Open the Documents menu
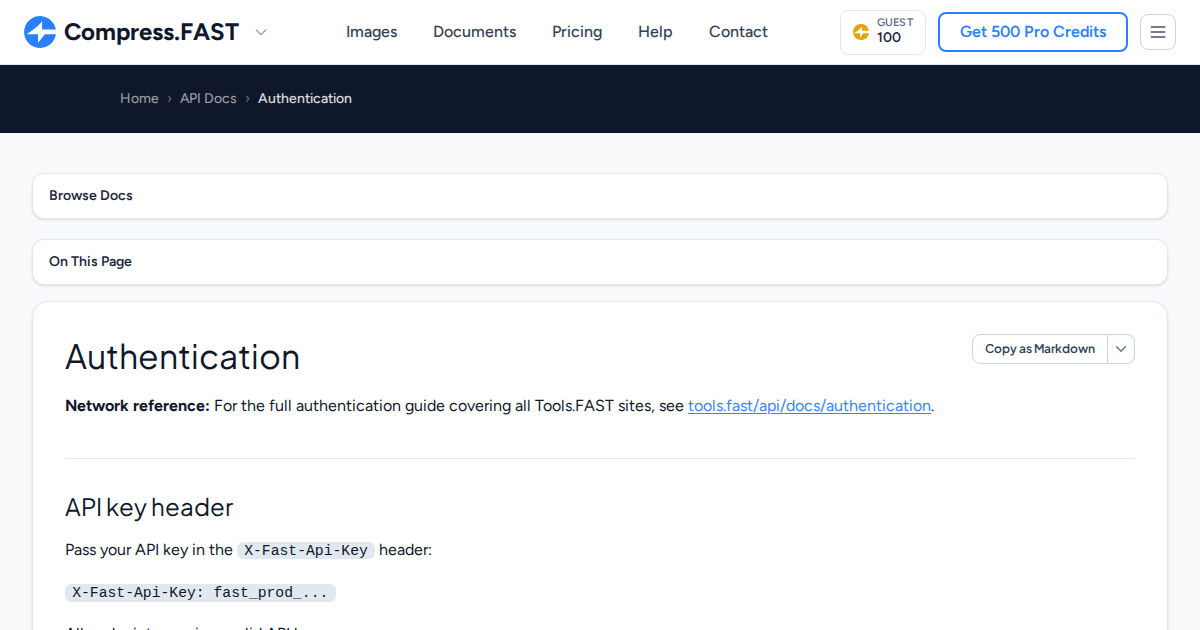The height and width of the screenshot is (630, 1200). pos(475,32)
